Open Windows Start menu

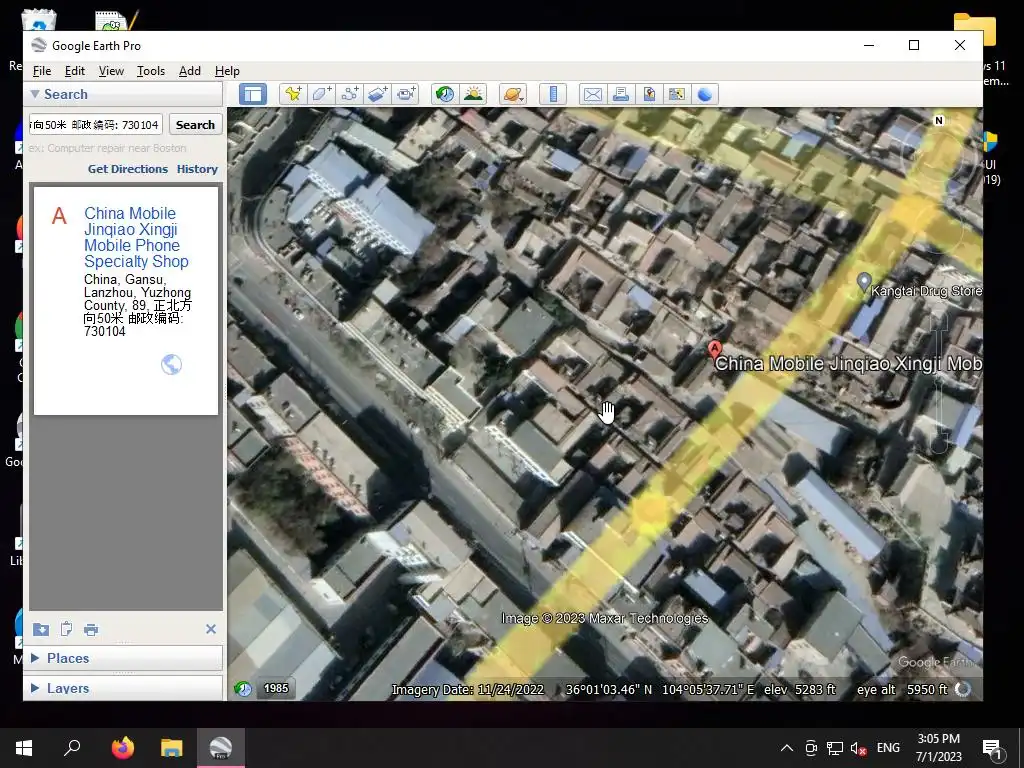24,748
